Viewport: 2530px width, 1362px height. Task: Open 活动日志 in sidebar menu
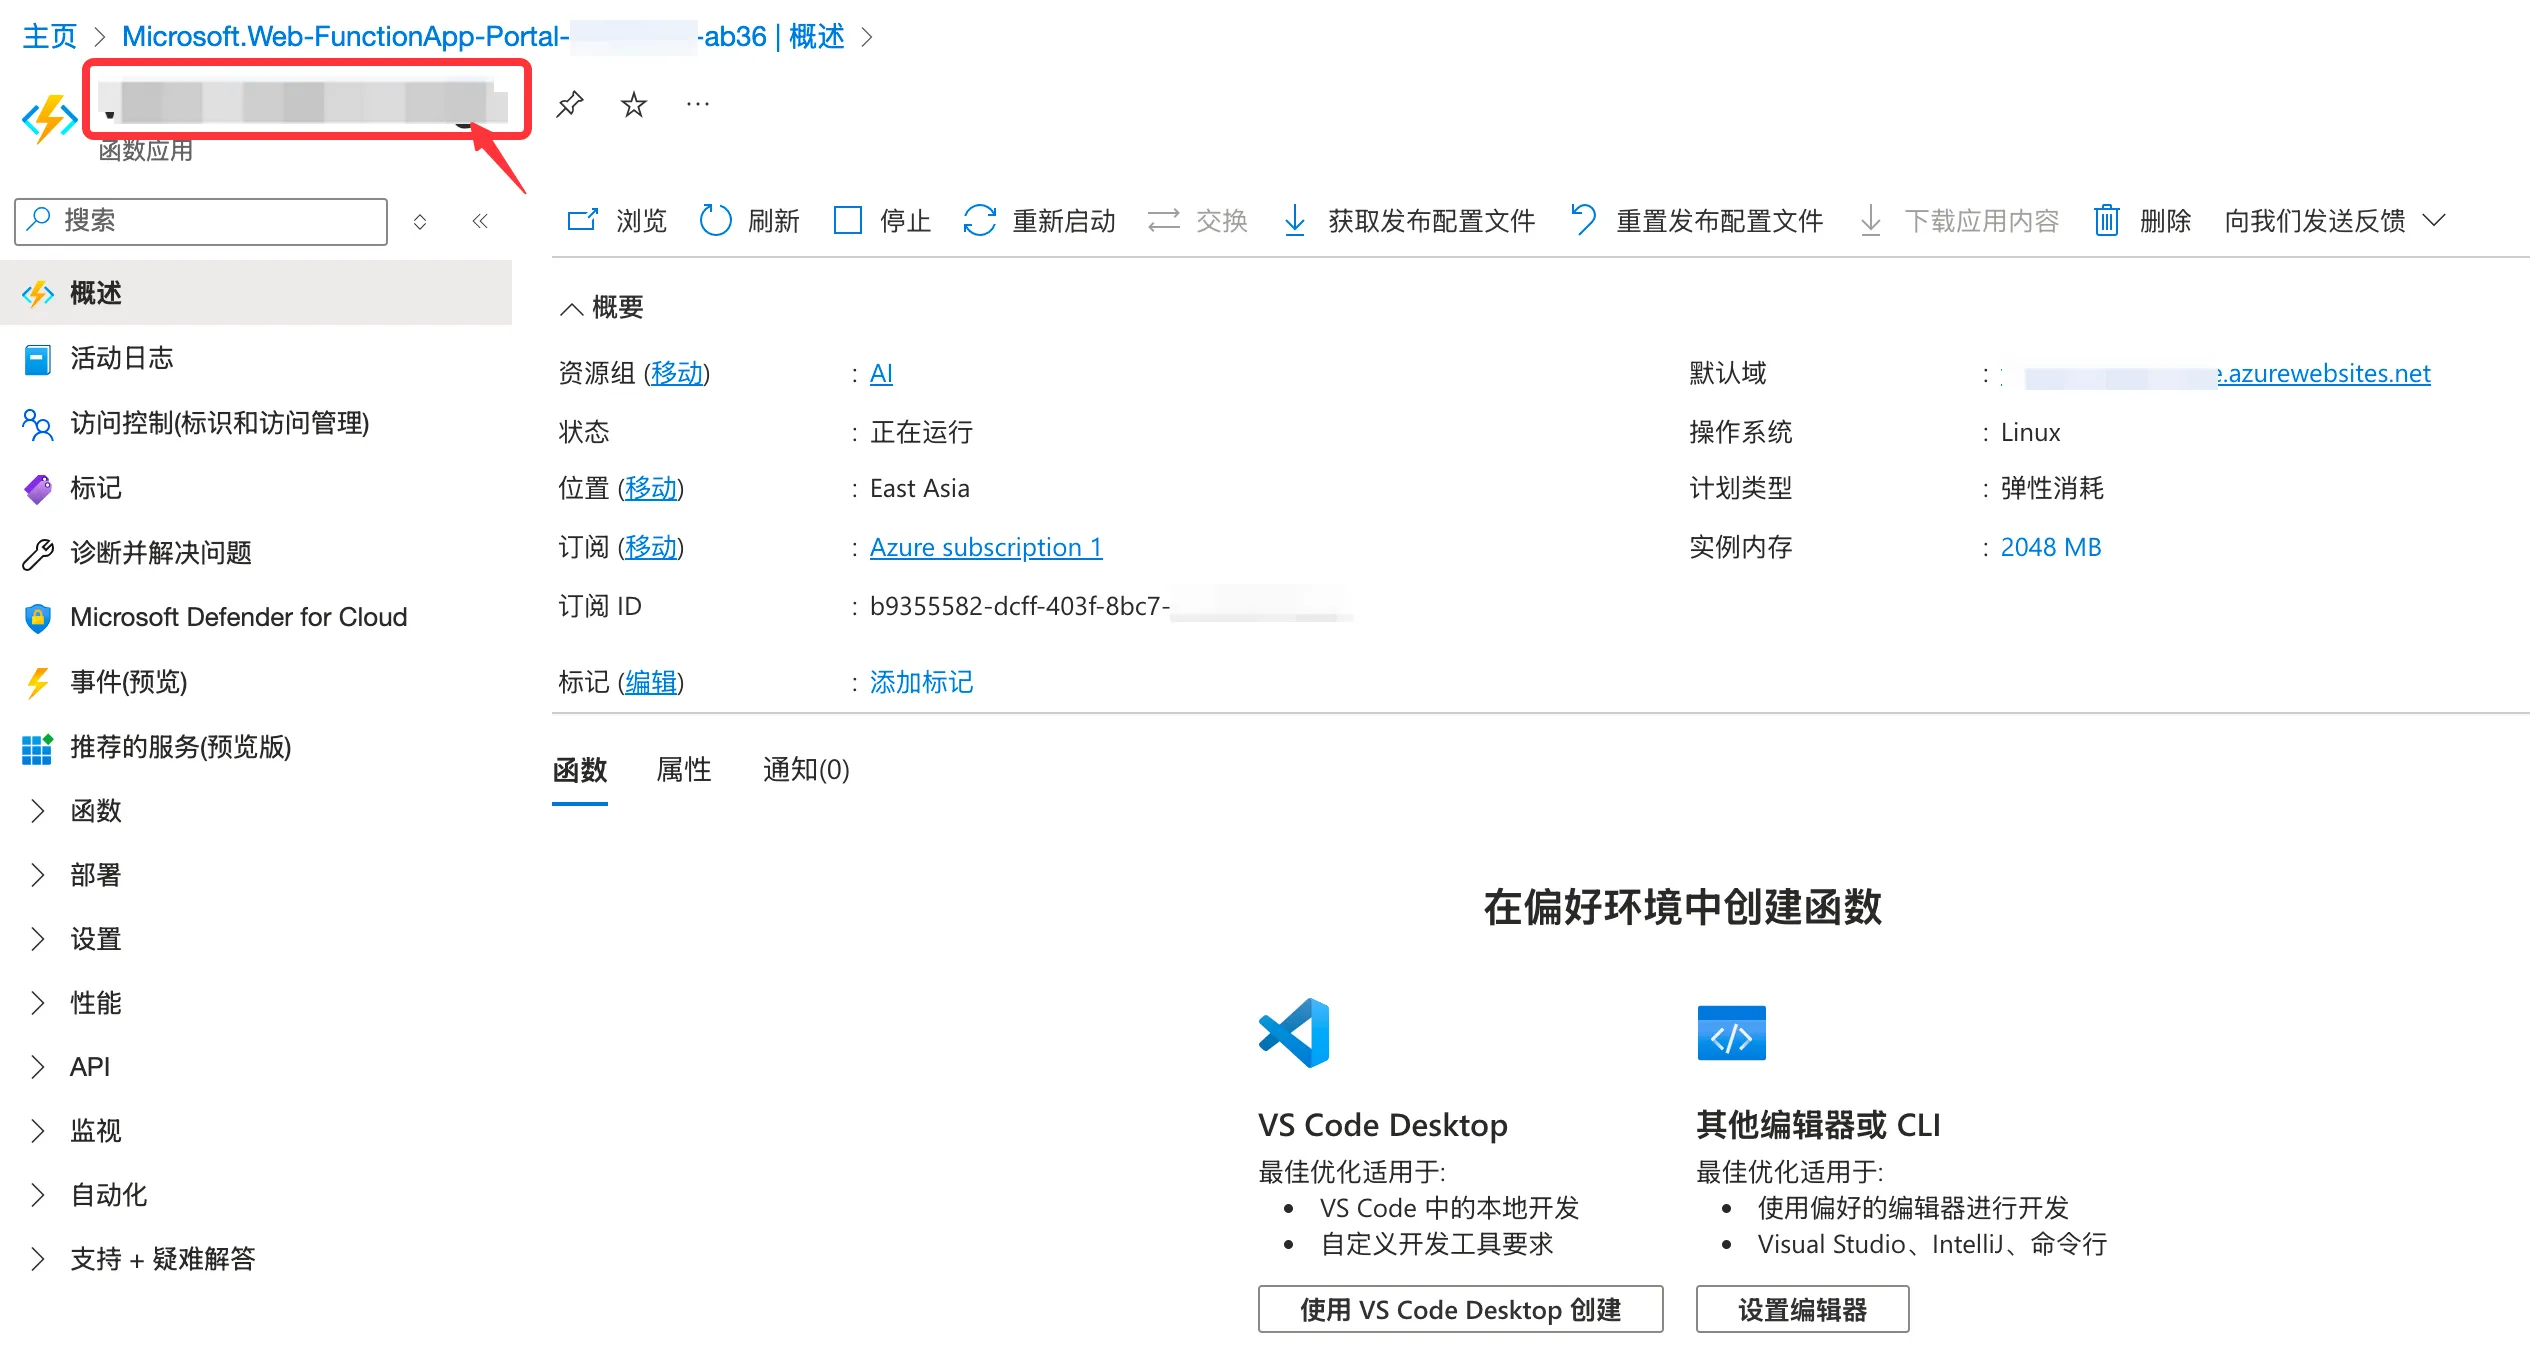pos(122,358)
